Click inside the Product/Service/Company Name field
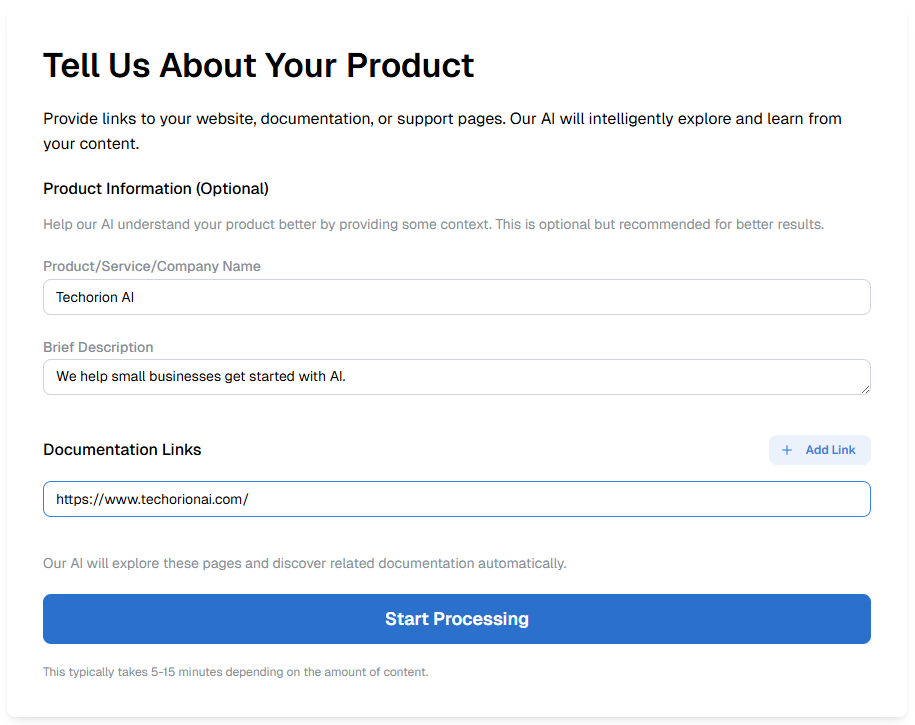This screenshot has height=725, width=915. tap(456, 297)
